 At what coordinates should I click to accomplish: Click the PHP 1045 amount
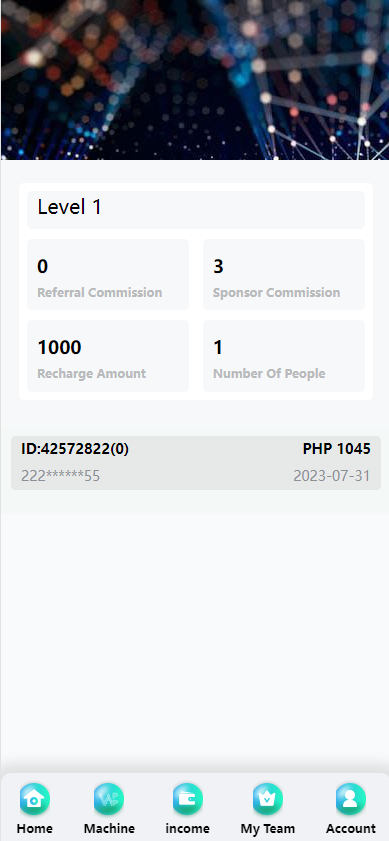(x=336, y=449)
